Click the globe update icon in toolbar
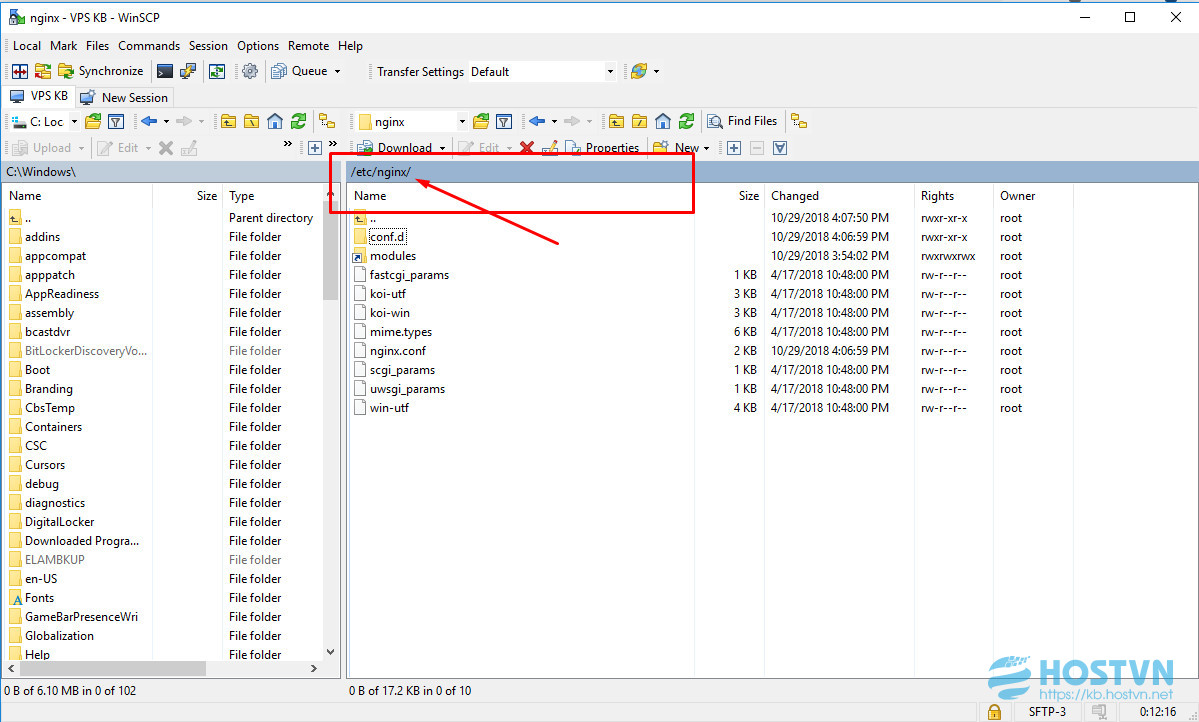The image size is (1199, 722). click(x=639, y=71)
